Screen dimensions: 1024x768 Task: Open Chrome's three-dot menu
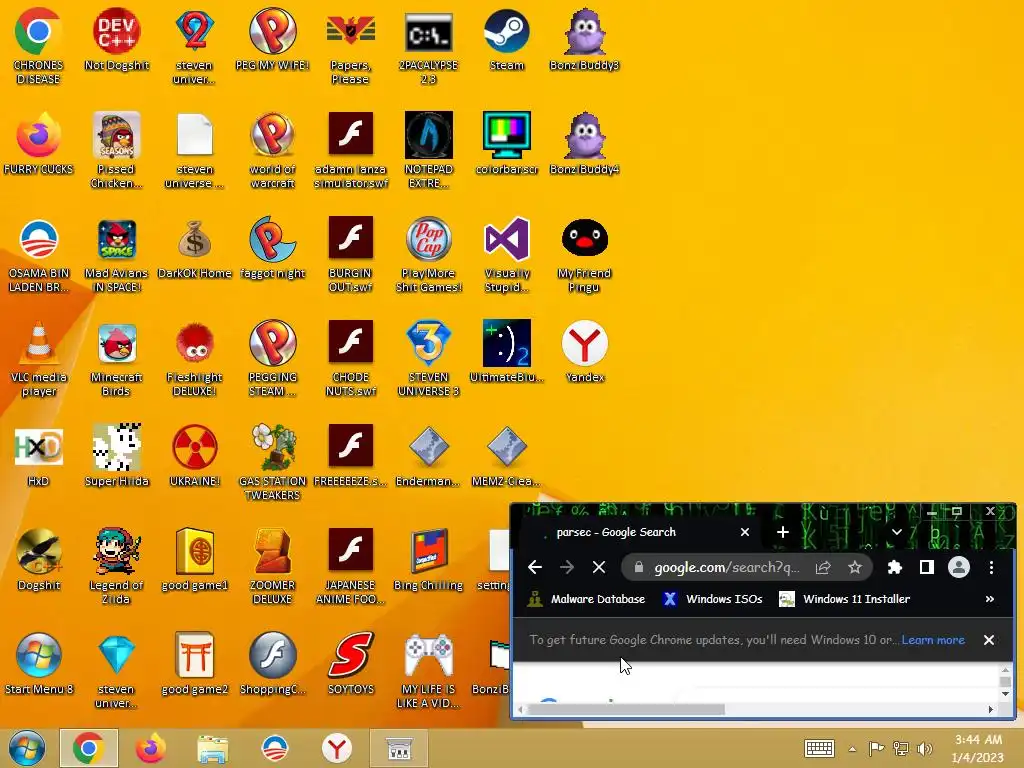991,568
